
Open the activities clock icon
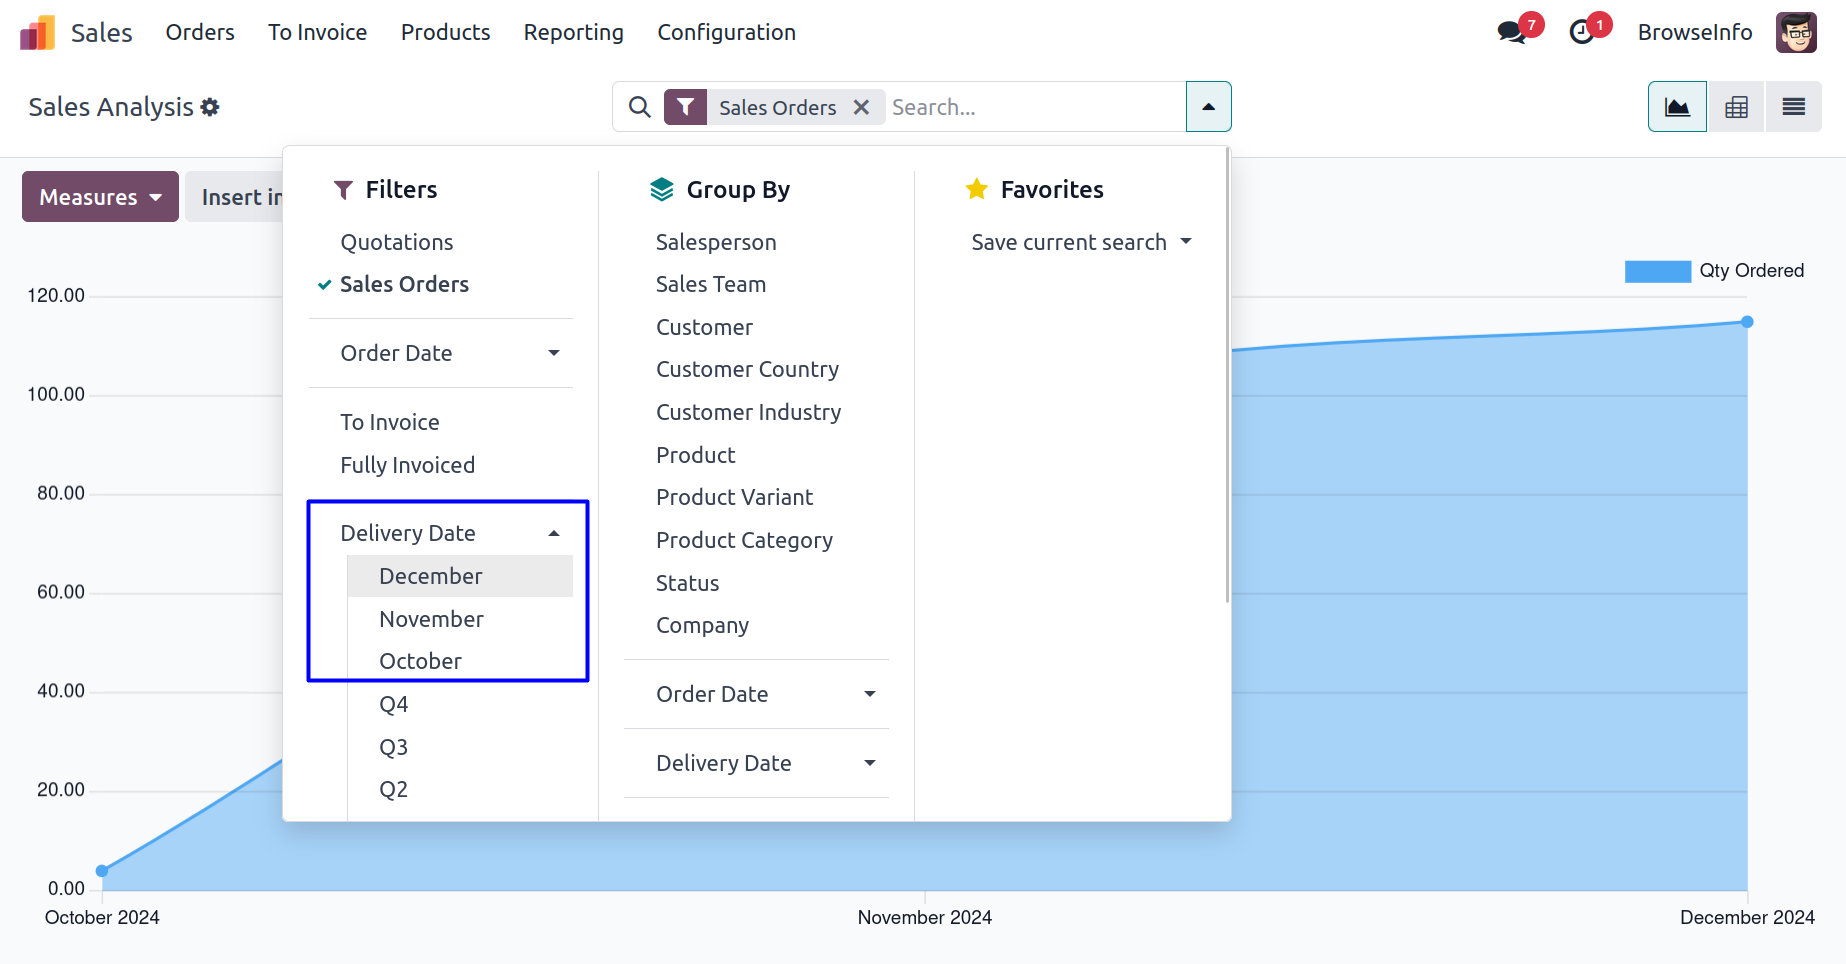[x=1582, y=32]
